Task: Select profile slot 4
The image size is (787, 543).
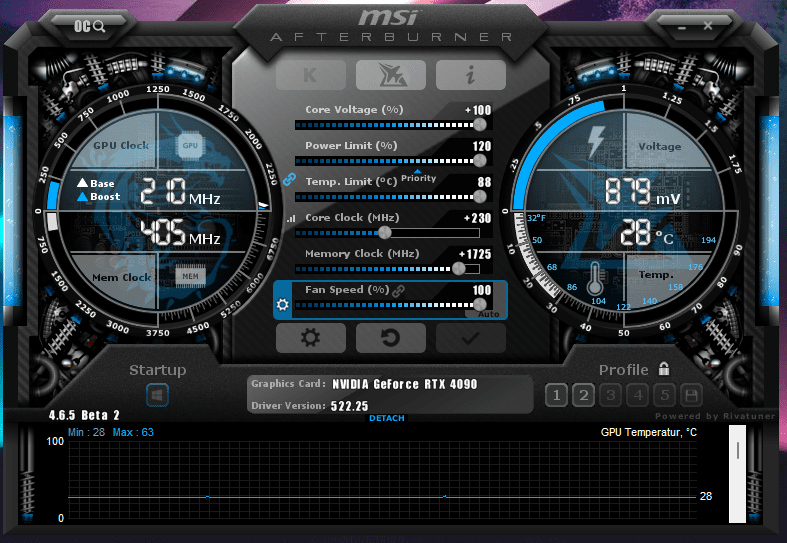Action: [x=637, y=395]
